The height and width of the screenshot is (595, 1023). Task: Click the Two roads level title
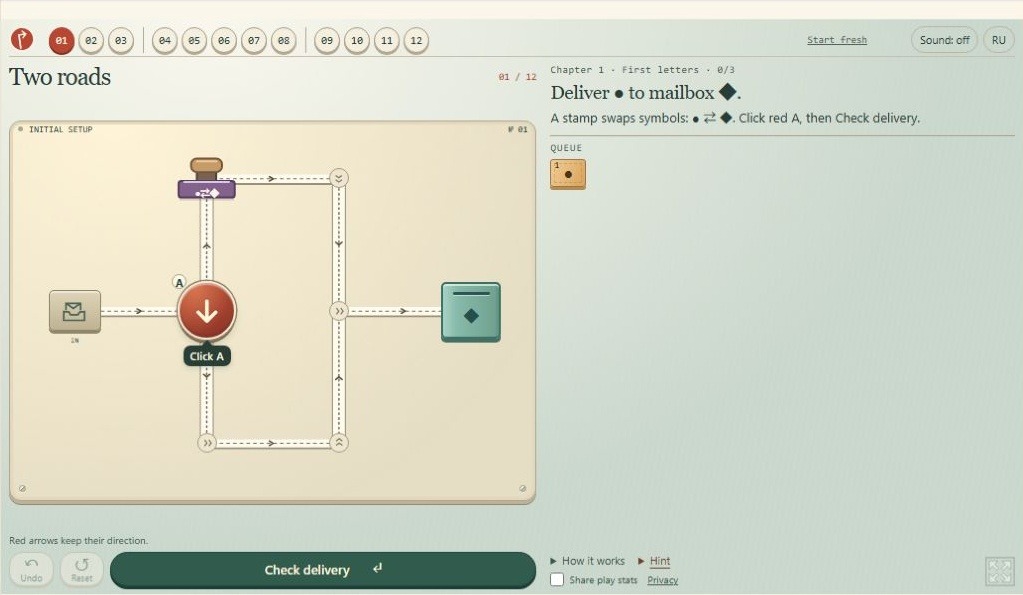point(60,77)
